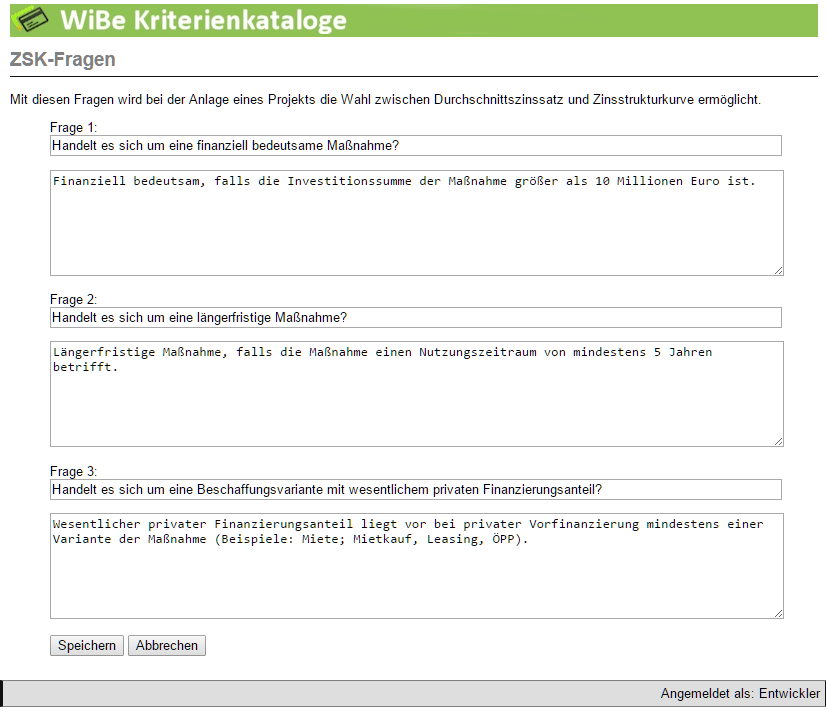The width and height of the screenshot is (826, 717).
Task: Focus the Frage 1 question text field
Action: click(415, 146)
